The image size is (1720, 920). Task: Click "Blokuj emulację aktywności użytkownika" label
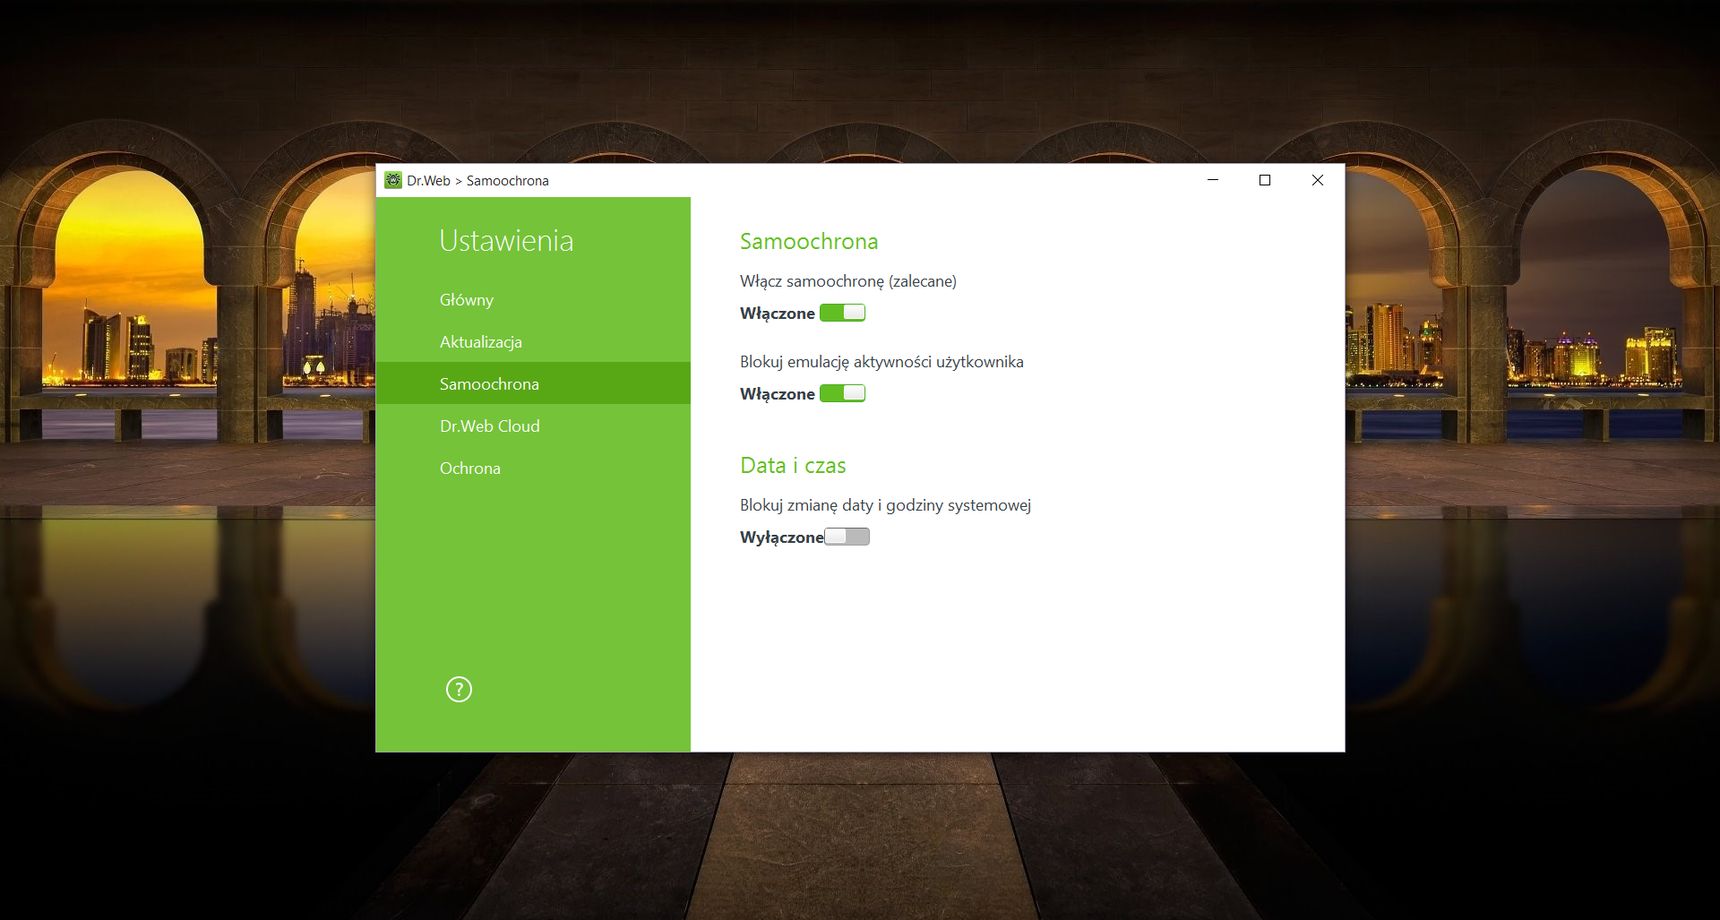[x=882, y=362]
